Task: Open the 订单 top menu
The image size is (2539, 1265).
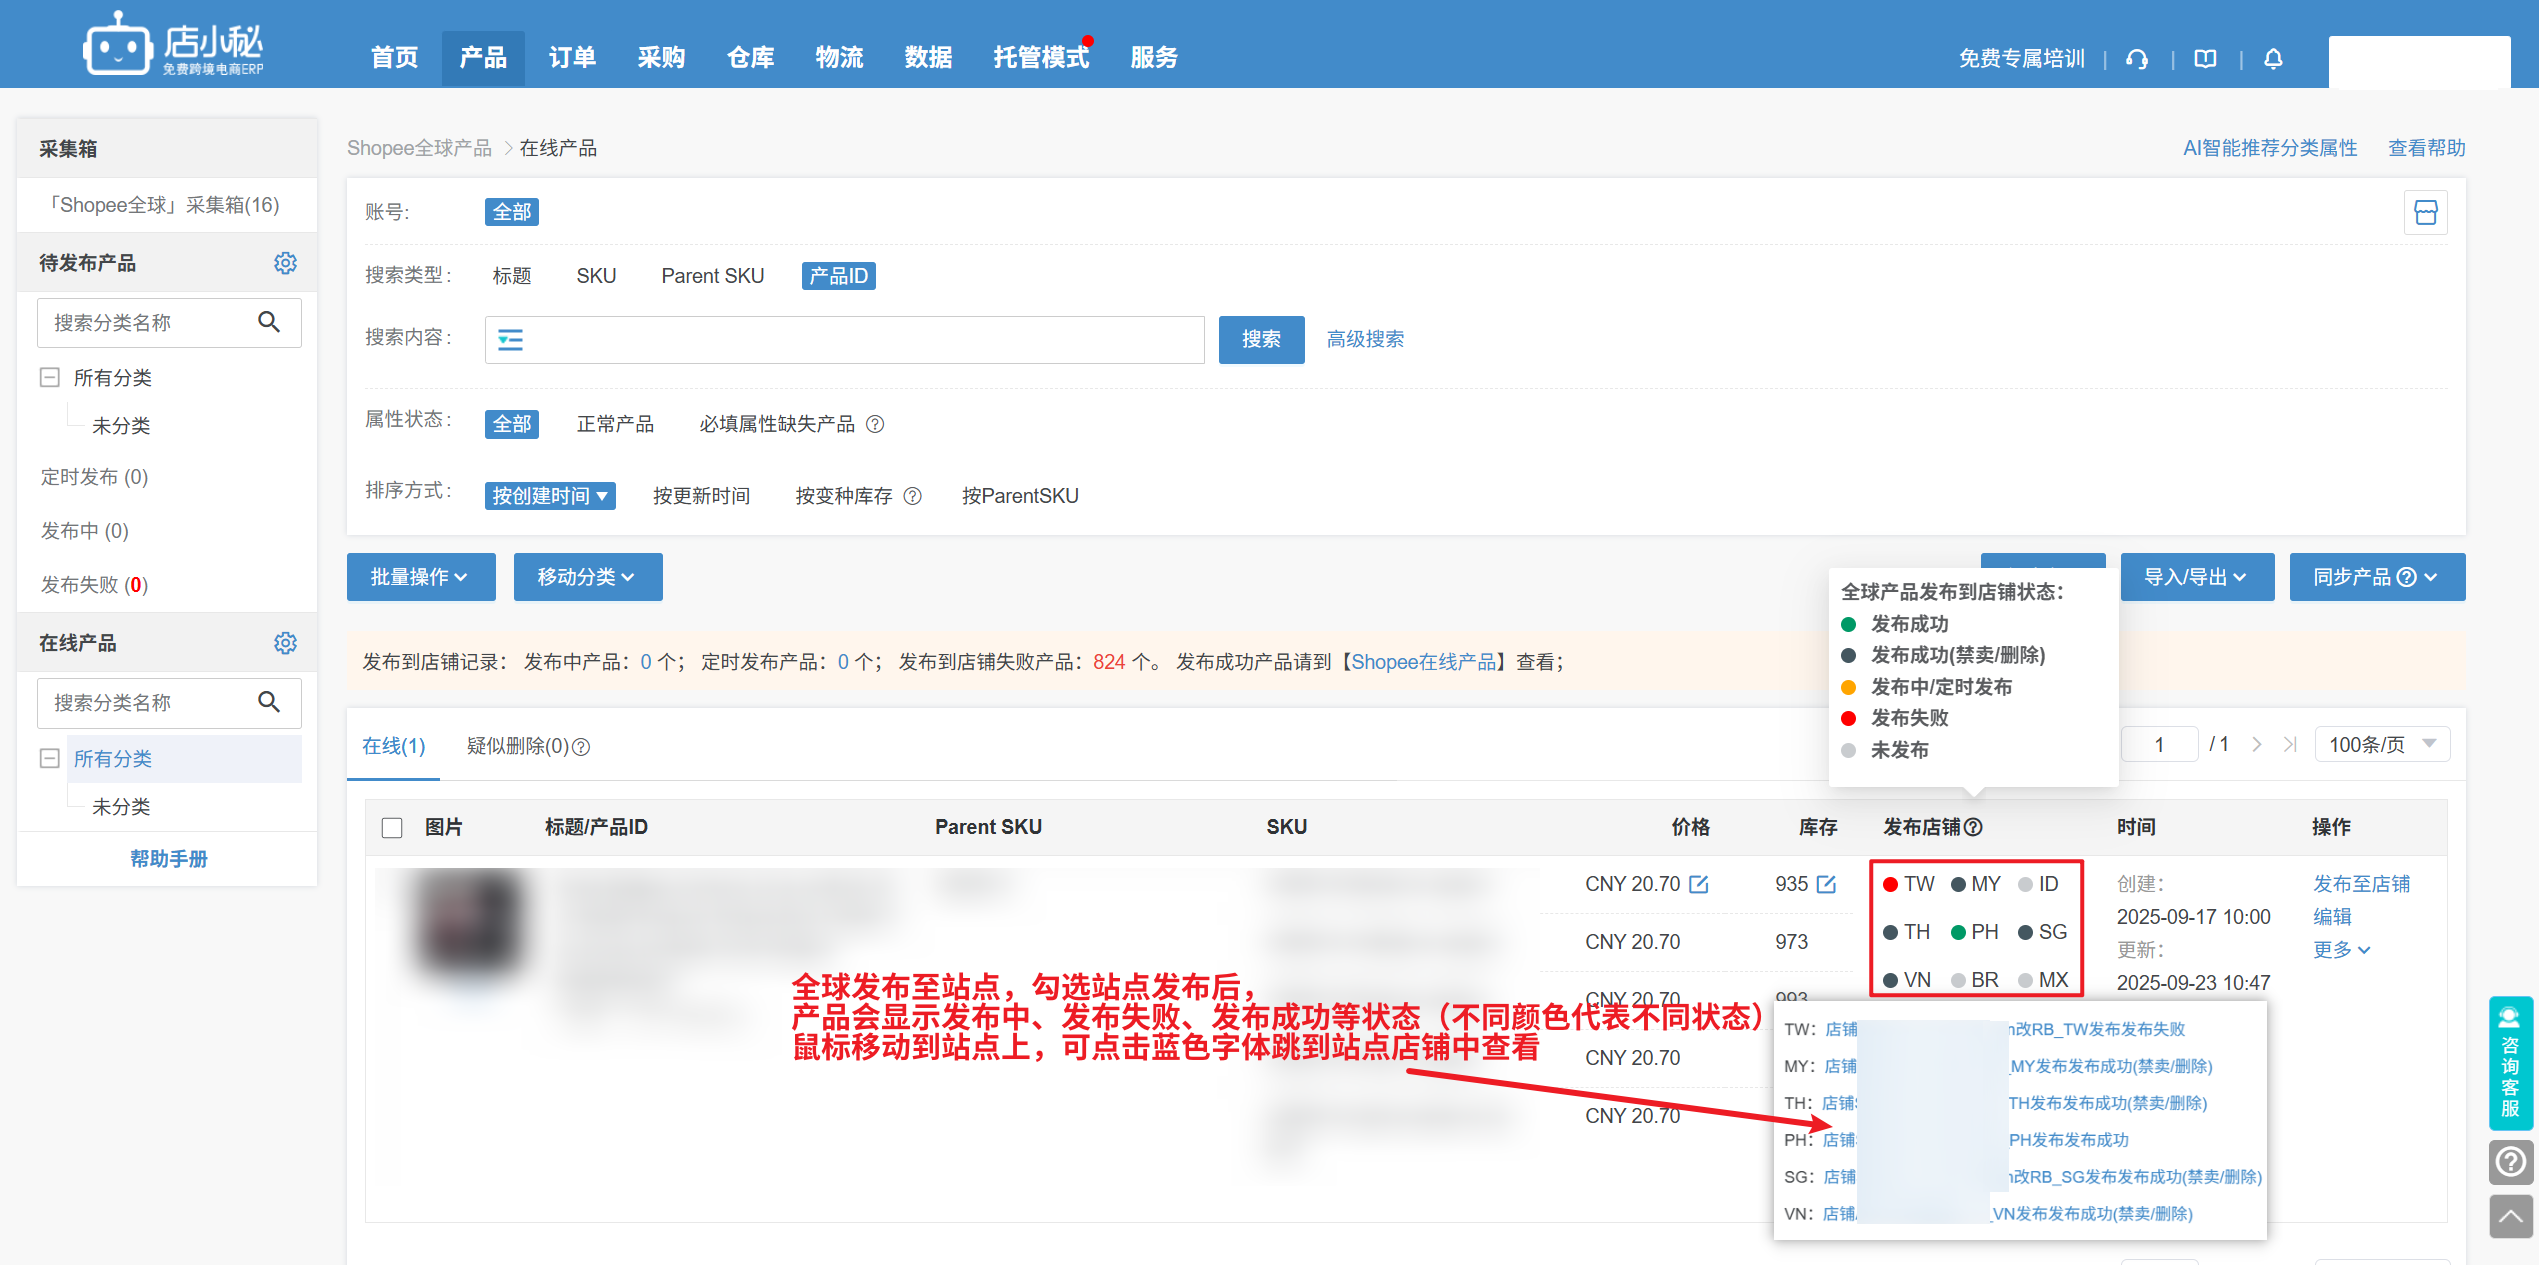Action: [572, 58]
